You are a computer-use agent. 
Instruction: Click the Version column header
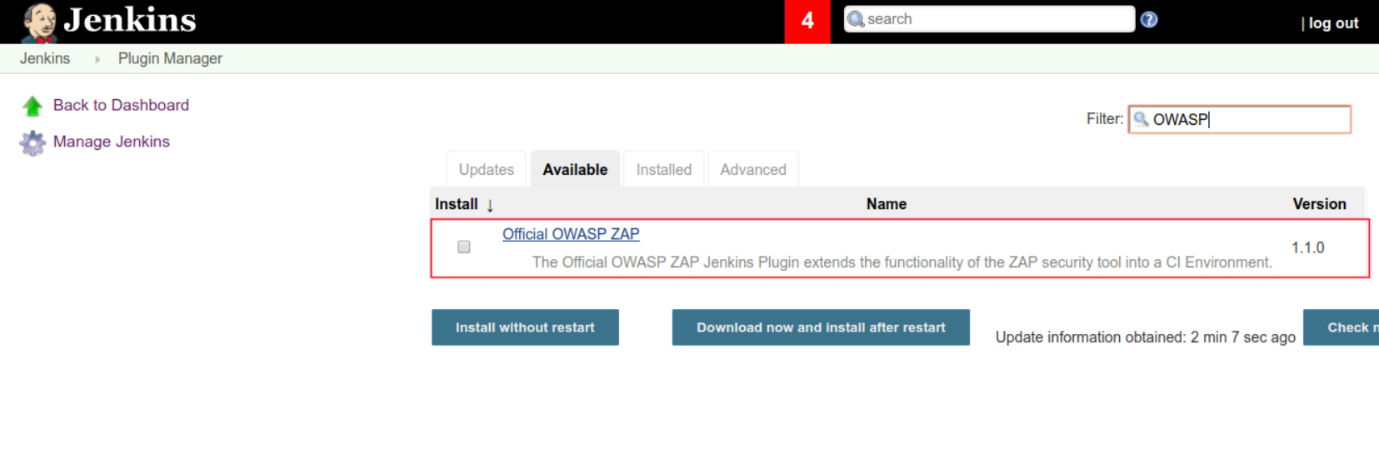click(1319, 204)
